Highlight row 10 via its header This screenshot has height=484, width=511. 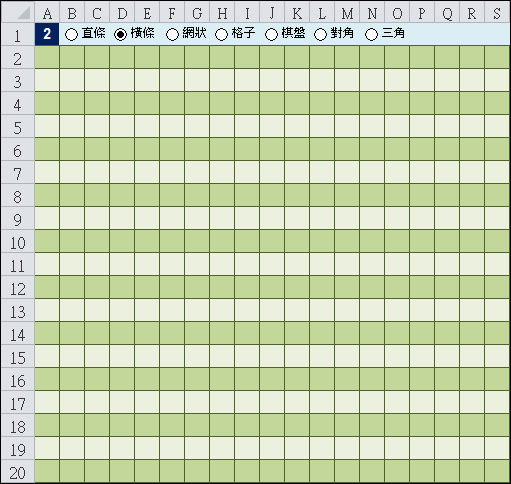pyautogui.click(x=18, y=241)
